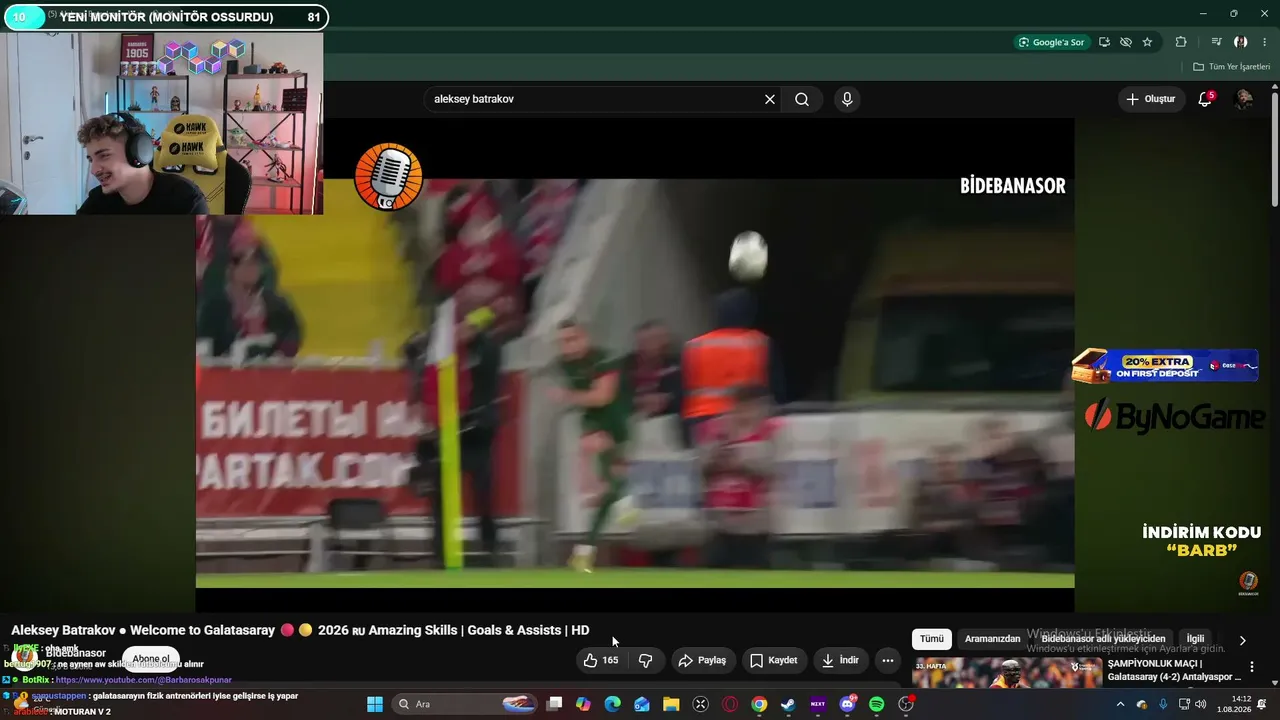
Task: Open Steam from the taskbar
Action: [788, 704]
